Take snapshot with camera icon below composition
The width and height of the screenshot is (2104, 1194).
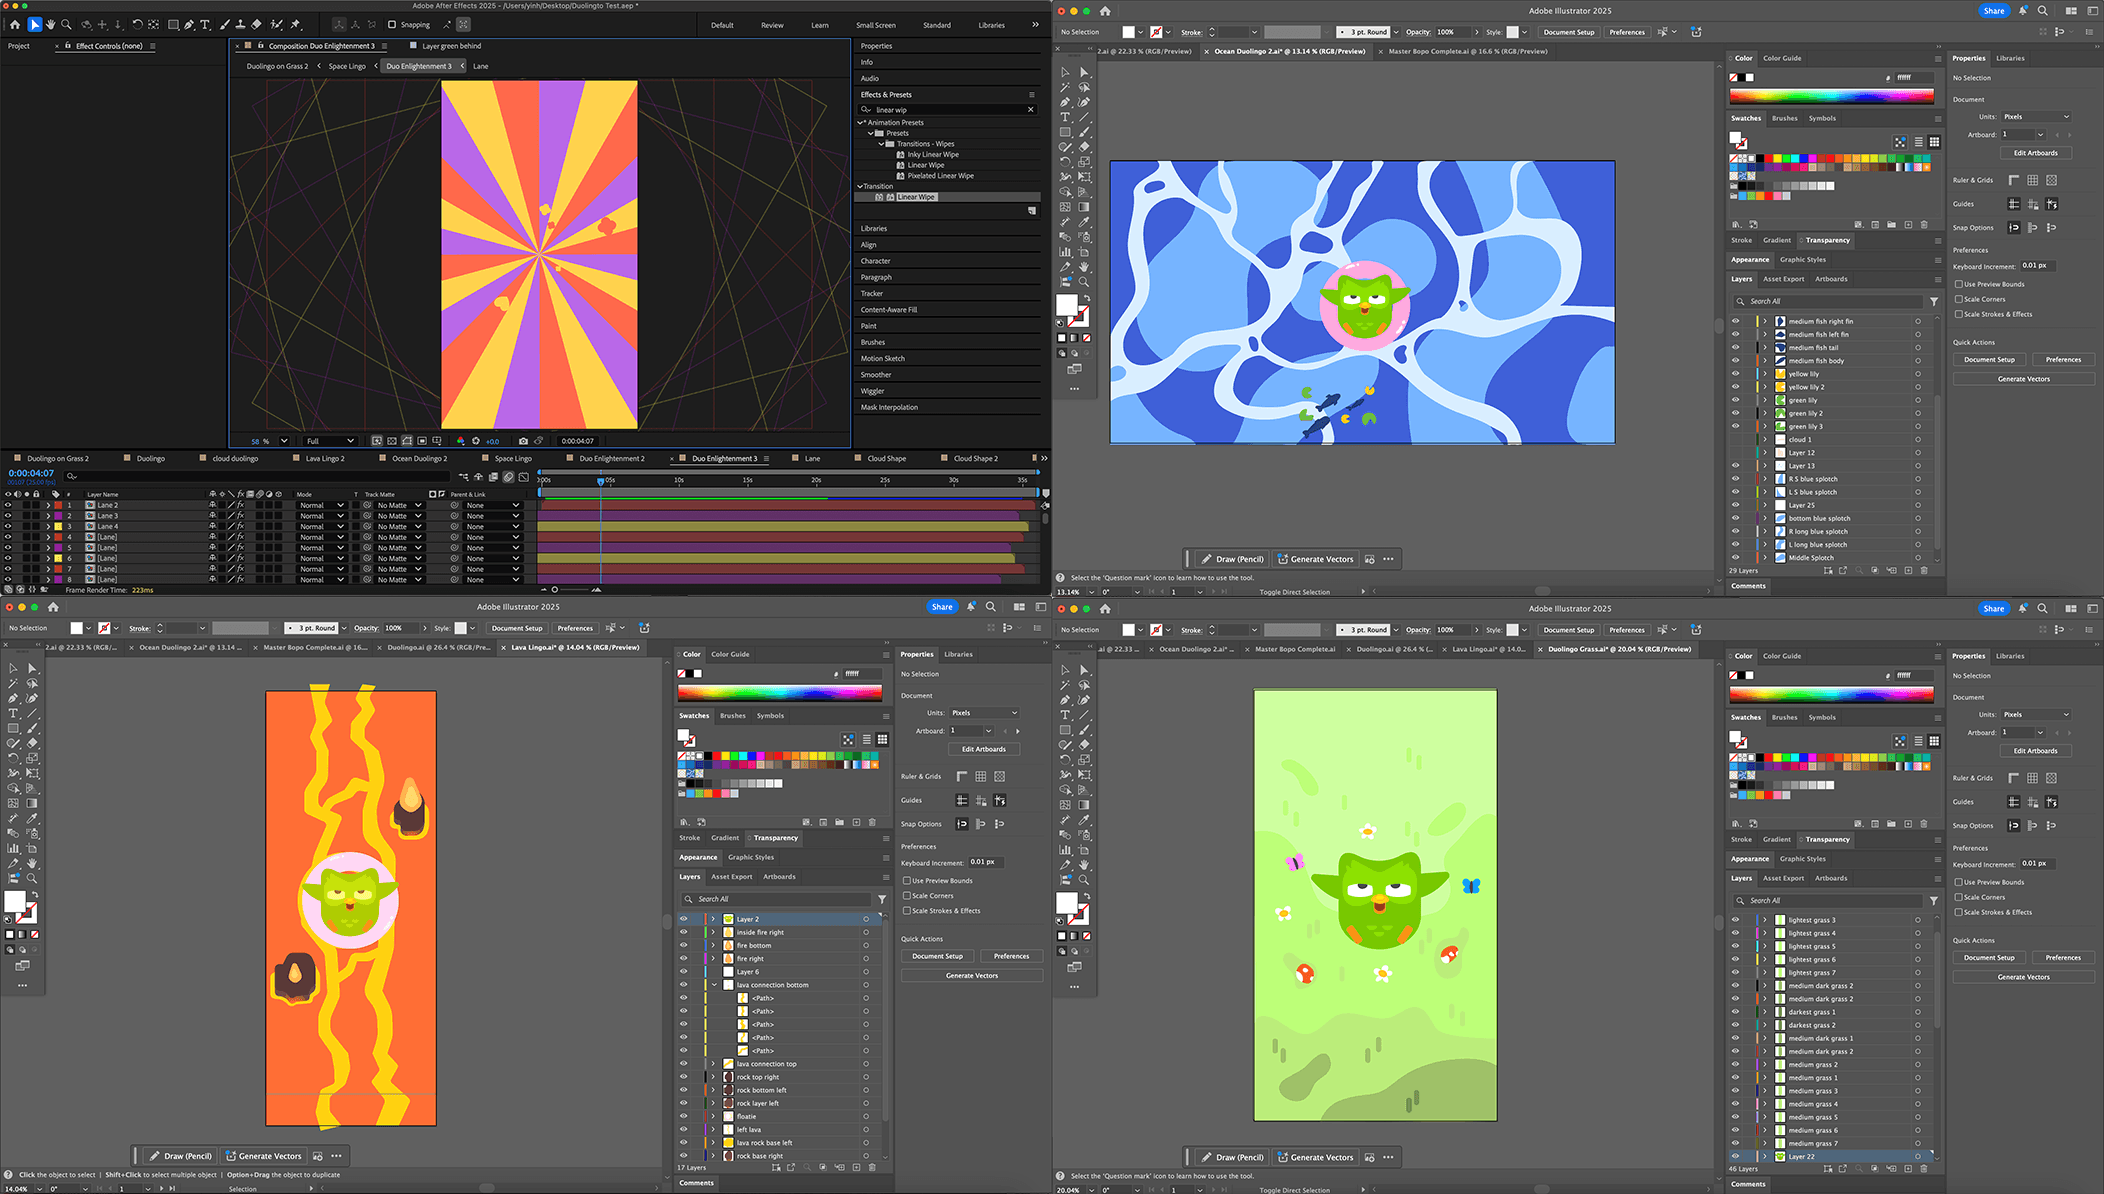(523, 441)
